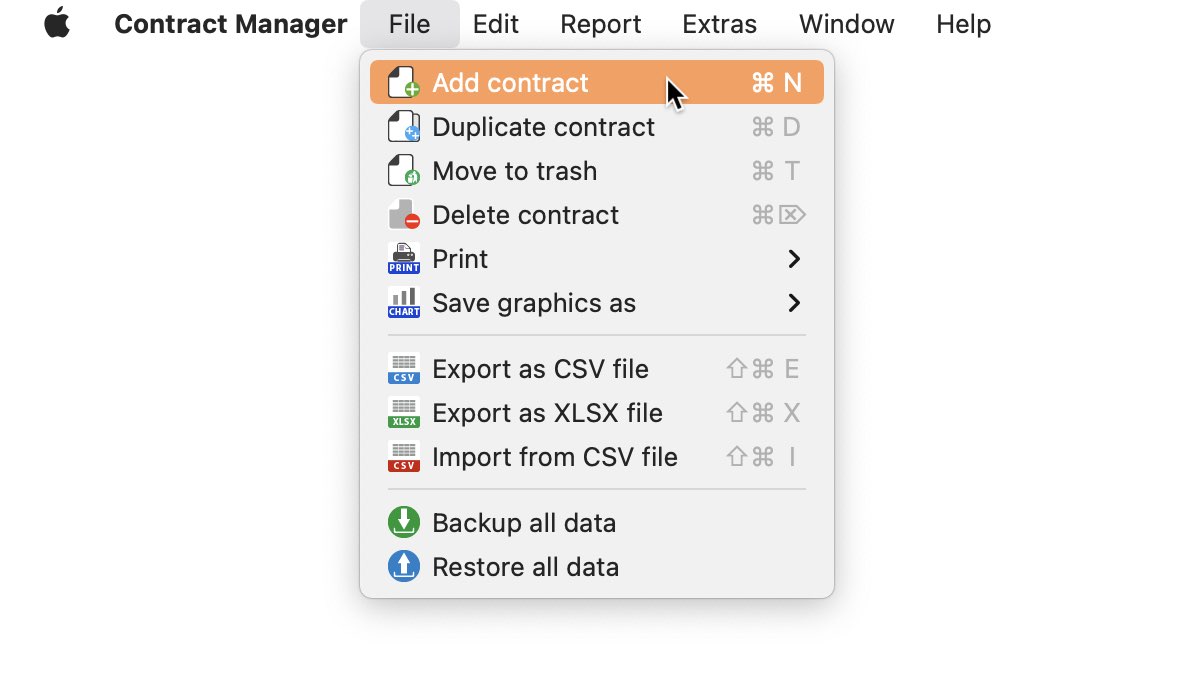Click the Save graphics chart icon
The image size is (1200, 700).
tap(404, 303)
